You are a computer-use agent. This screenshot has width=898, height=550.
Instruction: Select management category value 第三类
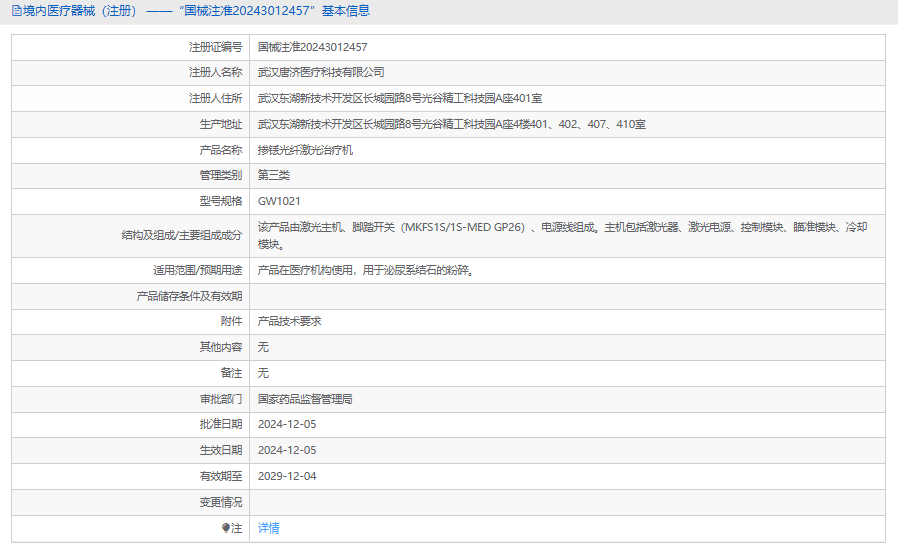point(274,175)
